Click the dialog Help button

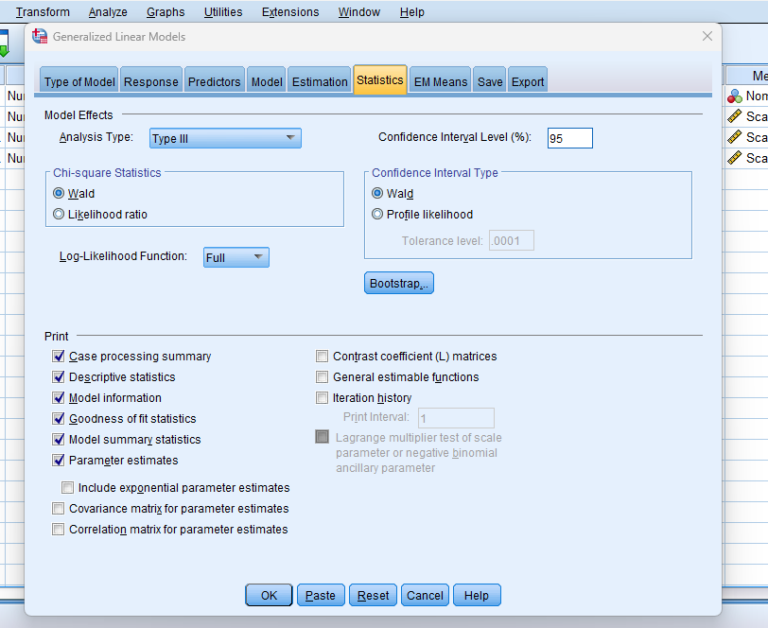coord(477,595)
